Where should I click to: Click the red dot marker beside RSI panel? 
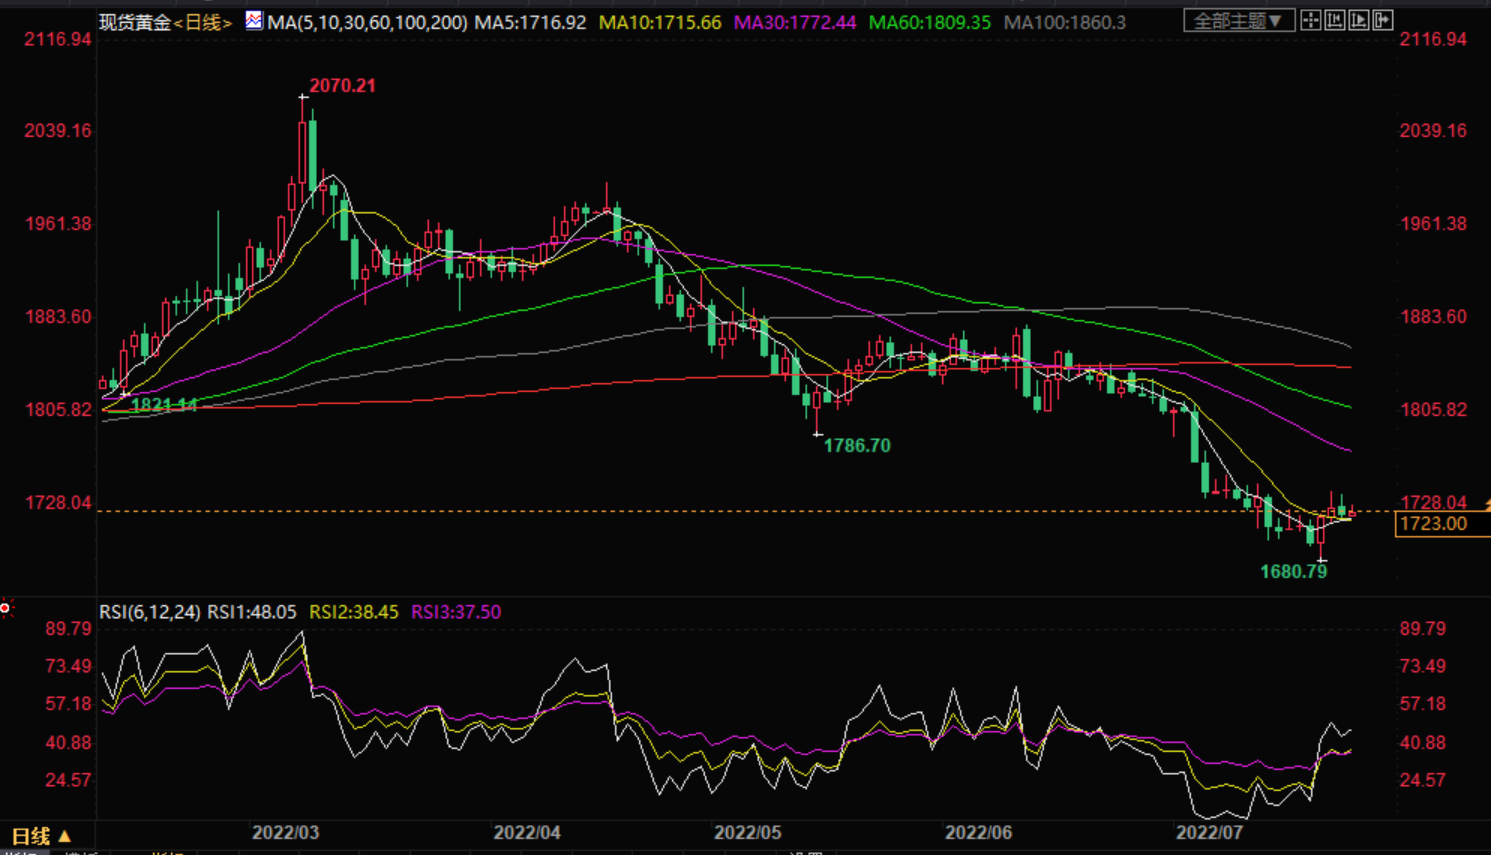(x=6, y=608)
